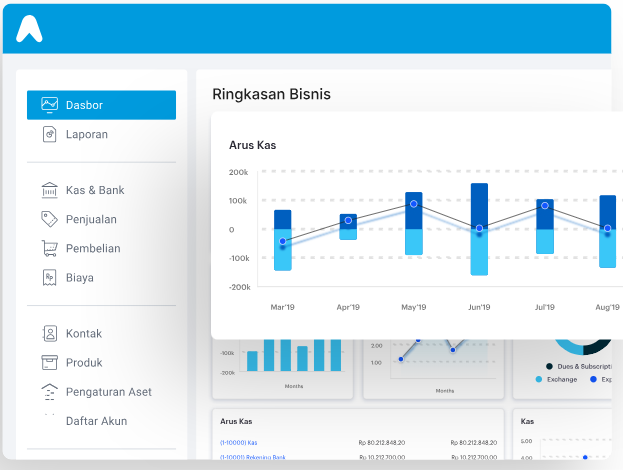Go to Daftar Akun menu item
The height and width of the screenshot is (470, 623).
(x=97, y=421)
